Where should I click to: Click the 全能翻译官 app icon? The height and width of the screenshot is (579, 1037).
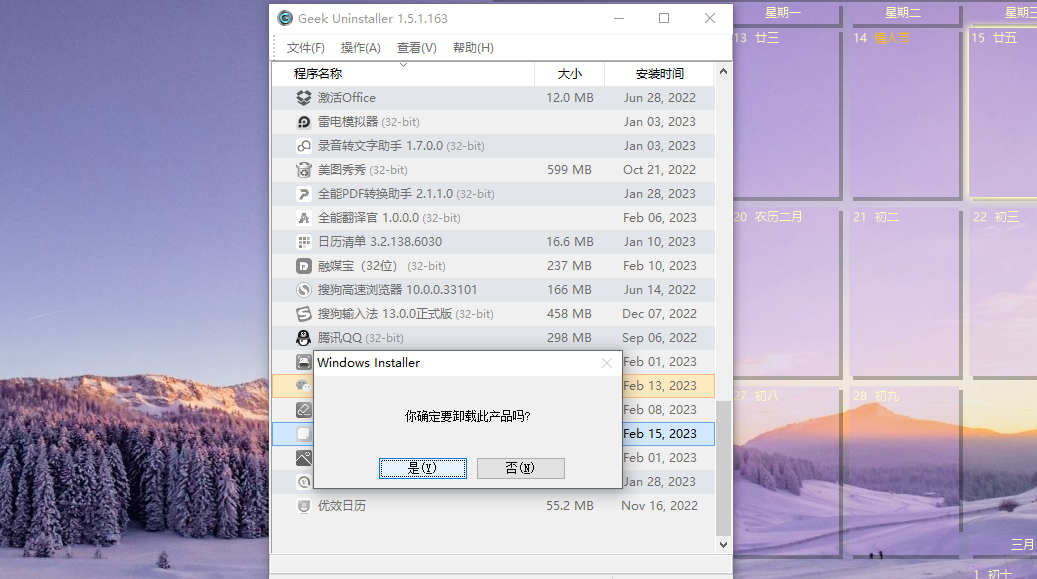[x=303, y=217]
